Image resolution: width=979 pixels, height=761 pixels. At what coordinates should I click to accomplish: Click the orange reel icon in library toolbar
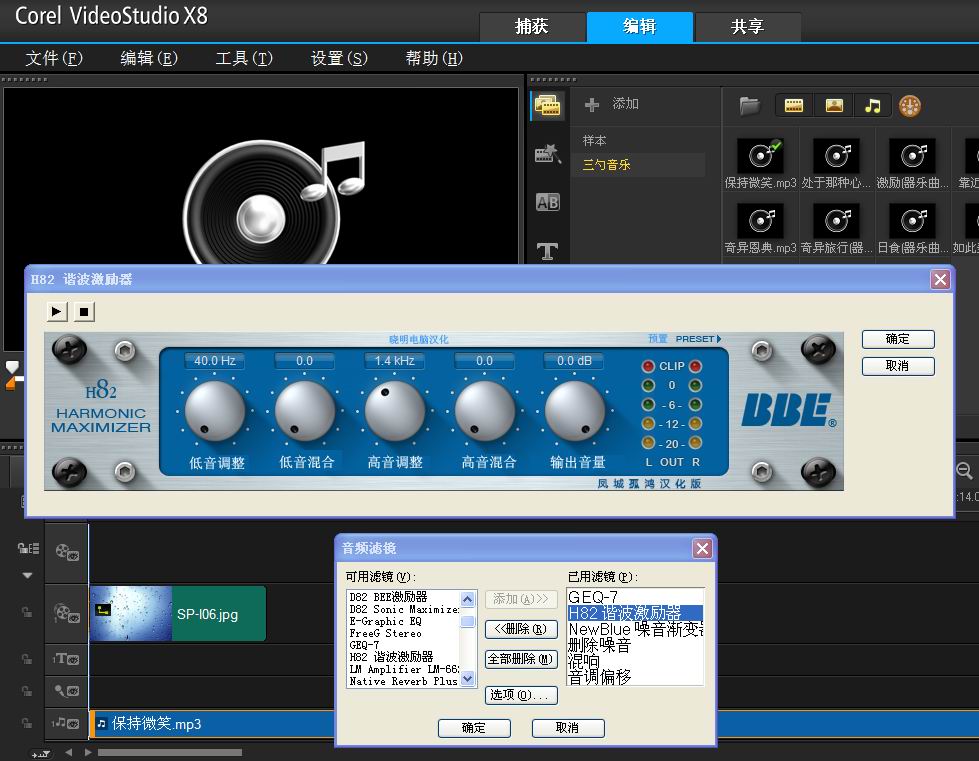910,106
